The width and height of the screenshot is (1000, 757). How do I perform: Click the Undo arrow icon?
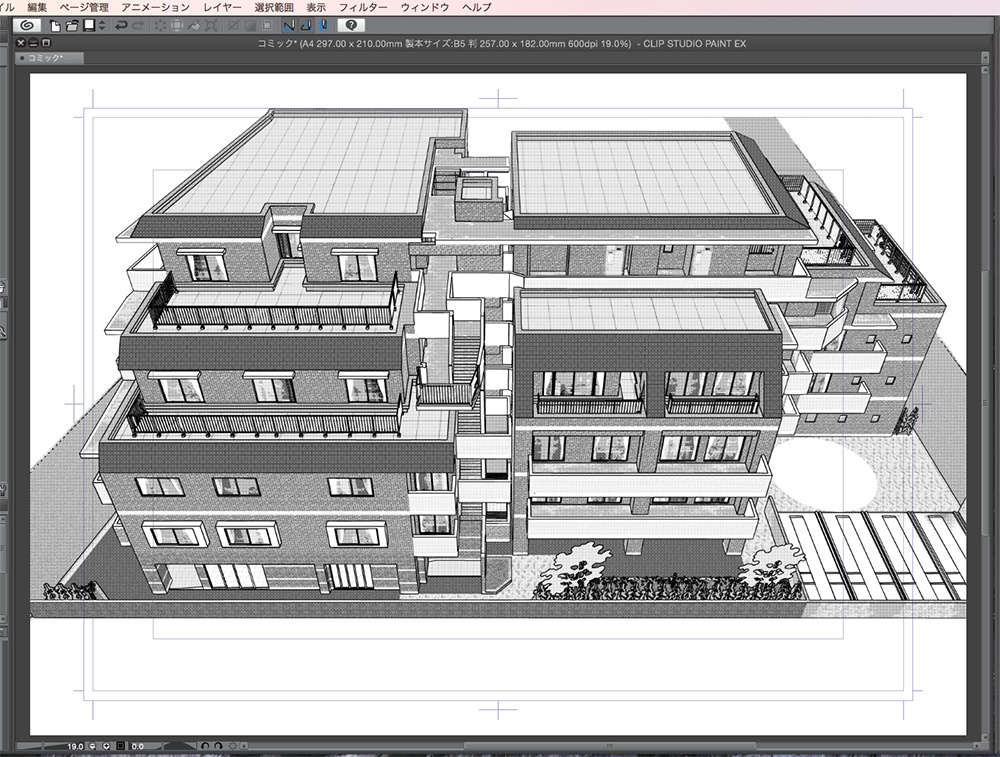pyautogui.click(x=119, y=25)
